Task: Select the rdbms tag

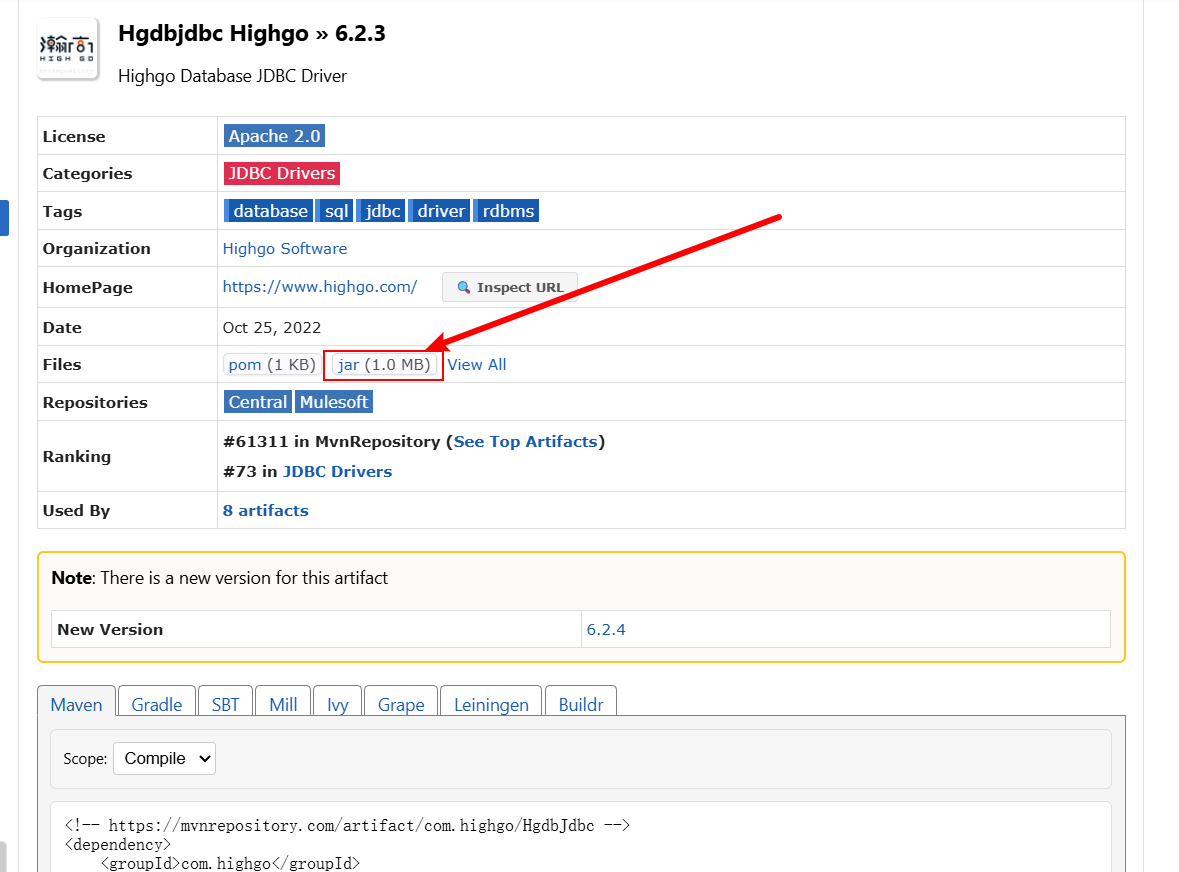Action: coord(507,210)
